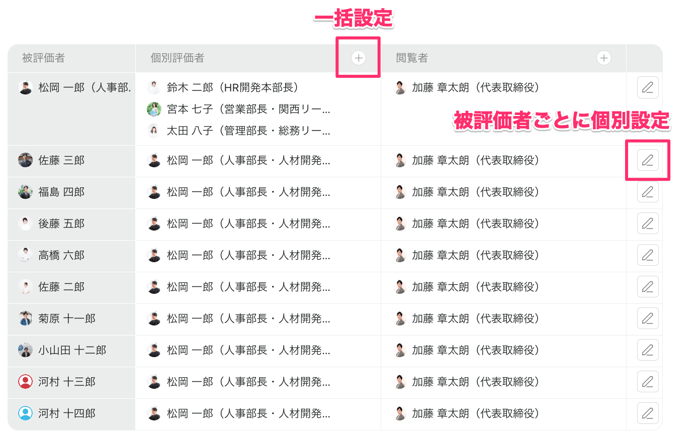Click plus icon in 個別評価者 column header
This screenshot has width=700, height=439.
(x=359, y=58)
